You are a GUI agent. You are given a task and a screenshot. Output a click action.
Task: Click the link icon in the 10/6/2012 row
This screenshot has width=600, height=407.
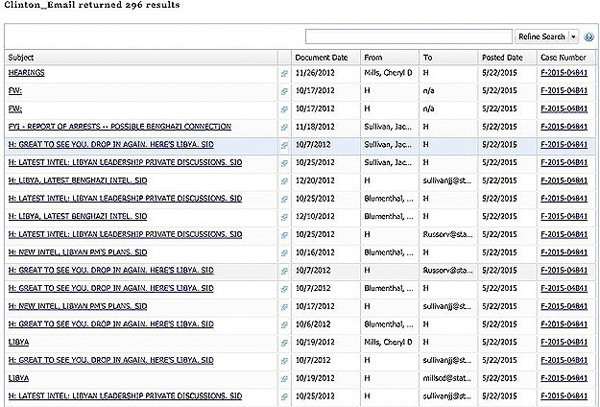[284, 325]
